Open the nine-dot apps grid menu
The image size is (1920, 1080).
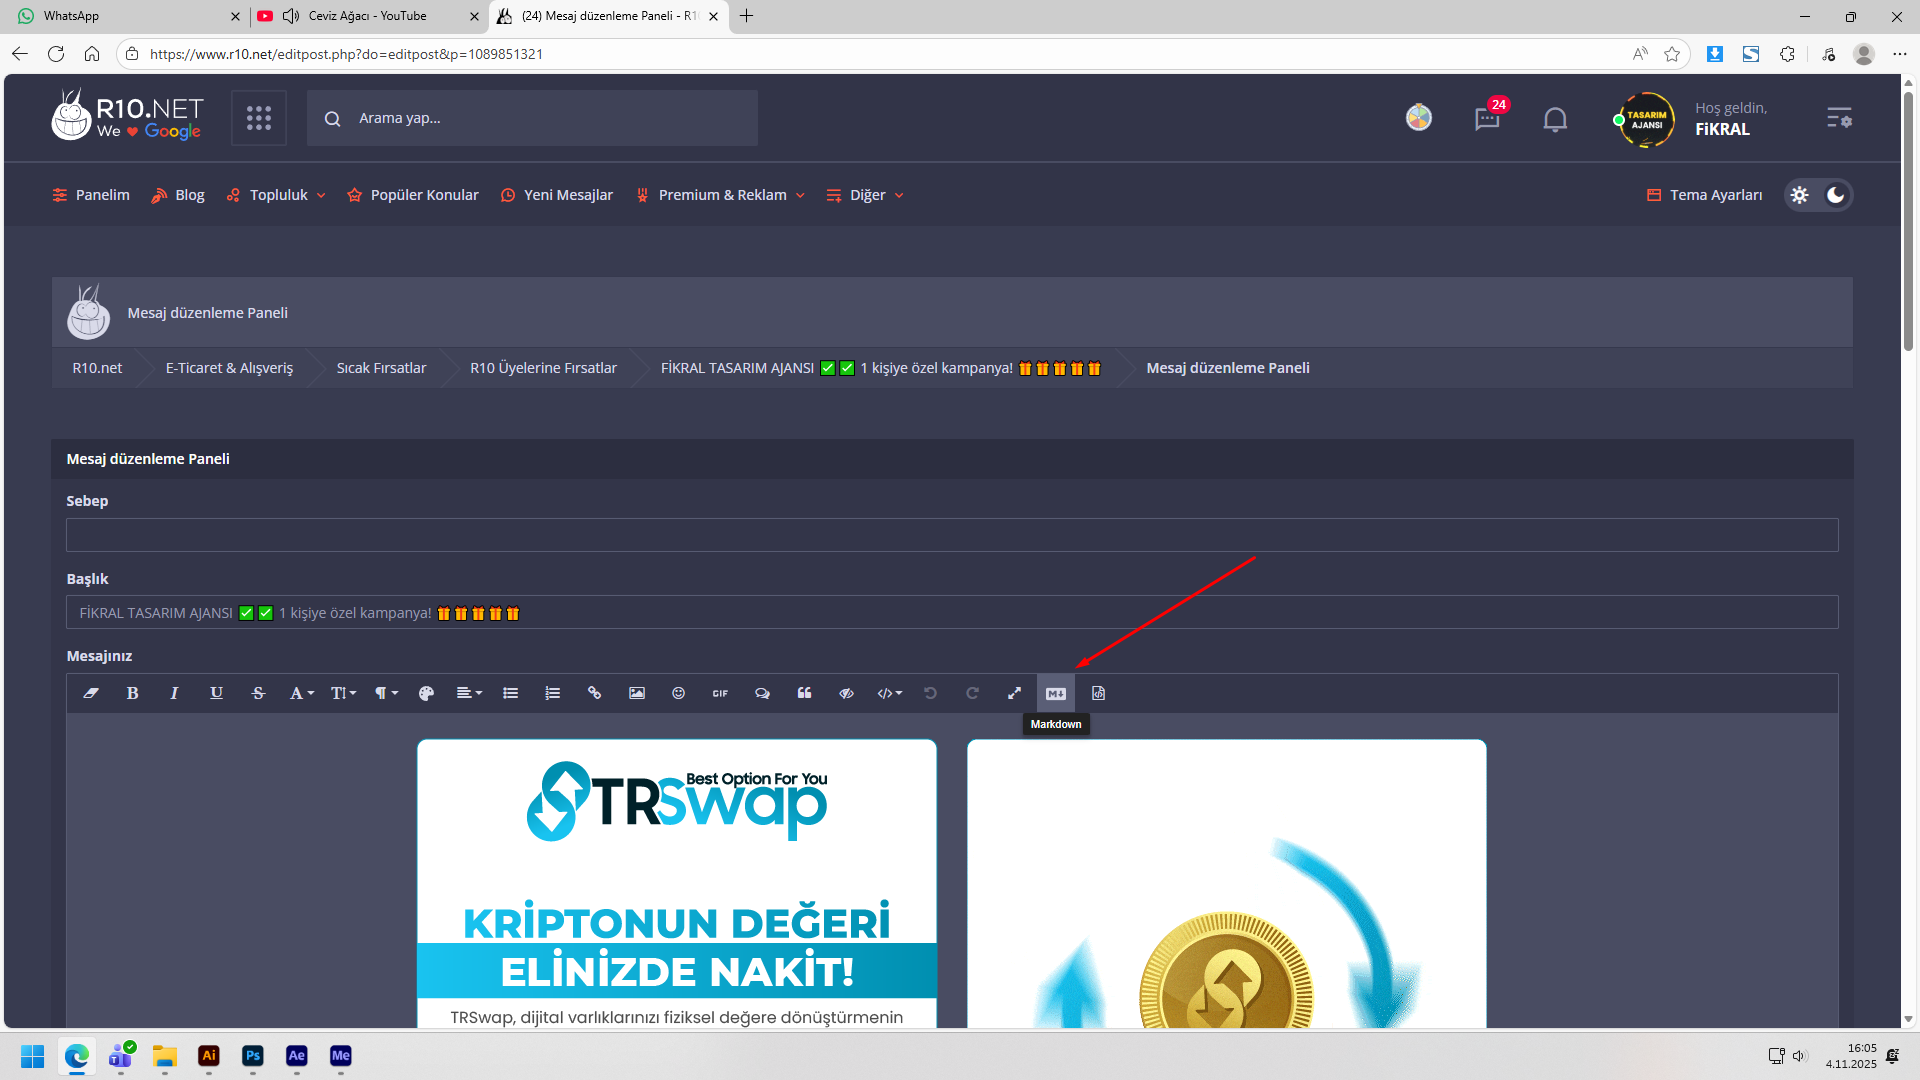click(x=259, y=118)
